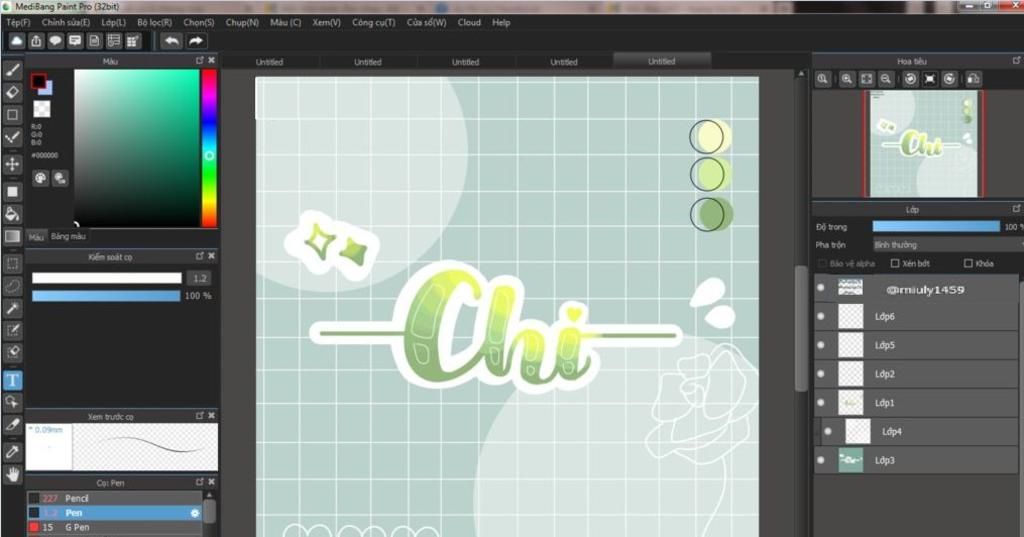Zoom in on the navigator
The image size is (1024, 537).
[846, 79]
